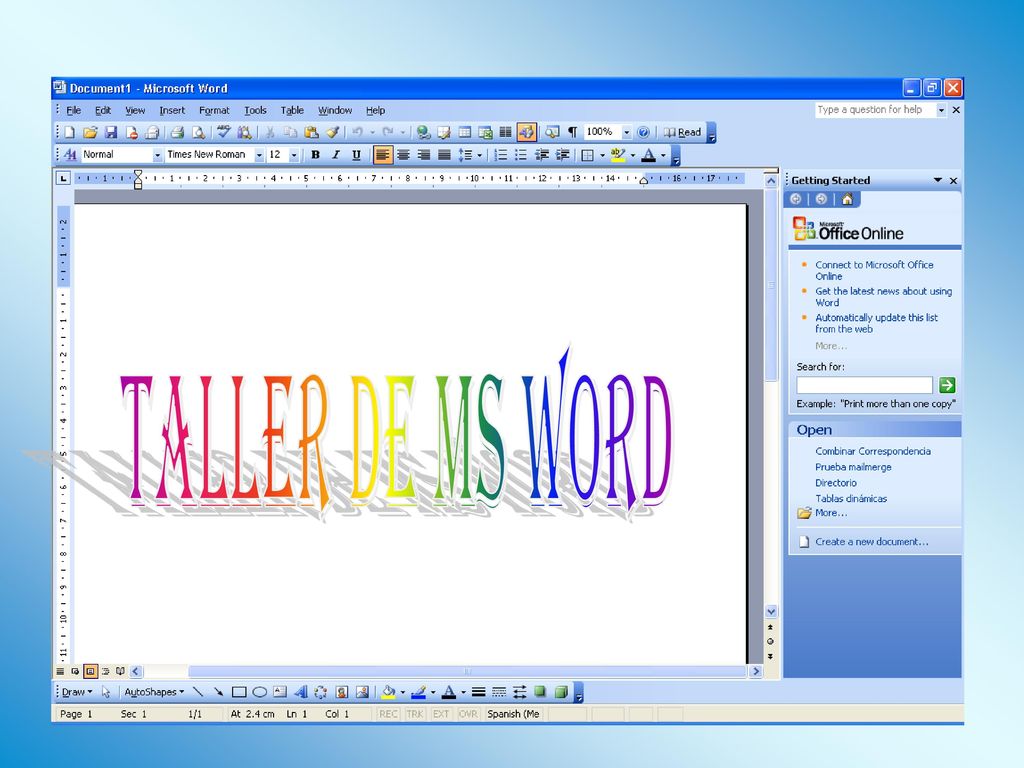Open the Font Size dropdown showing 12
Viewport: 1024px width, 768px height.
[x=294, y=155]
